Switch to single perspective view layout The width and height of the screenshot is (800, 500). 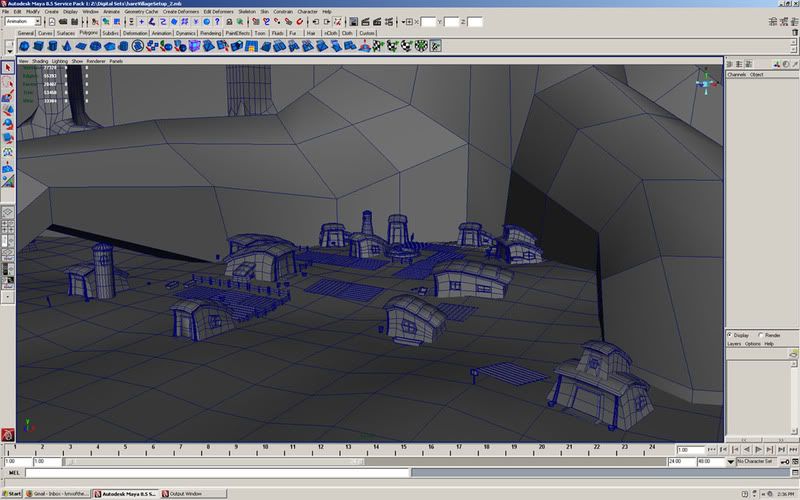[8, 212]
